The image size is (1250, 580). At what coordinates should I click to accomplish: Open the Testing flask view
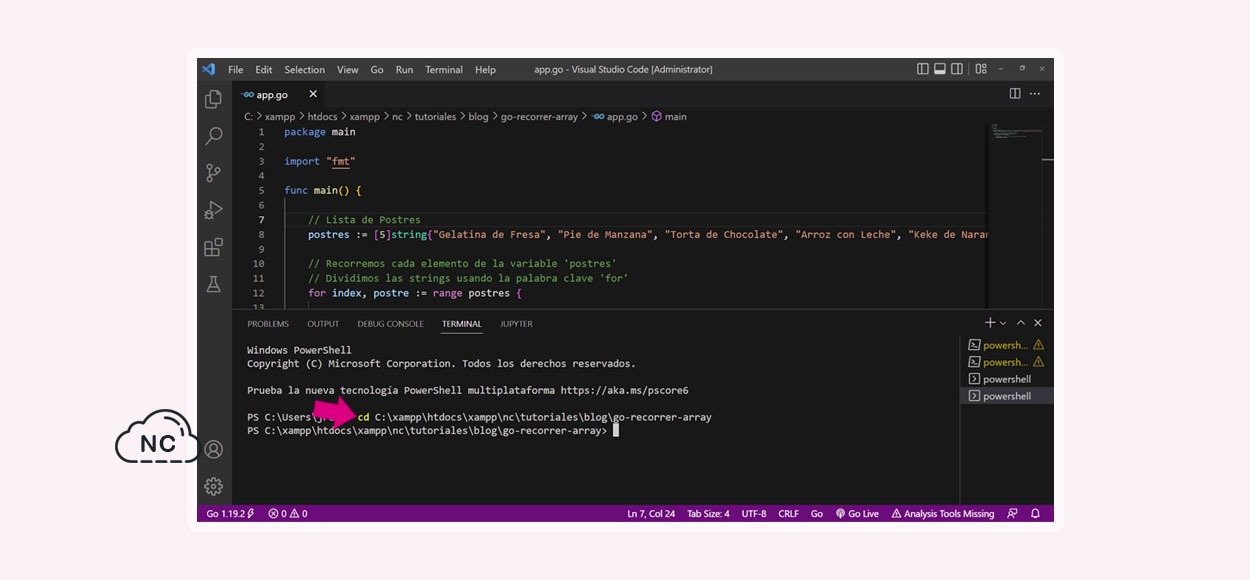(x=213, y=284)
